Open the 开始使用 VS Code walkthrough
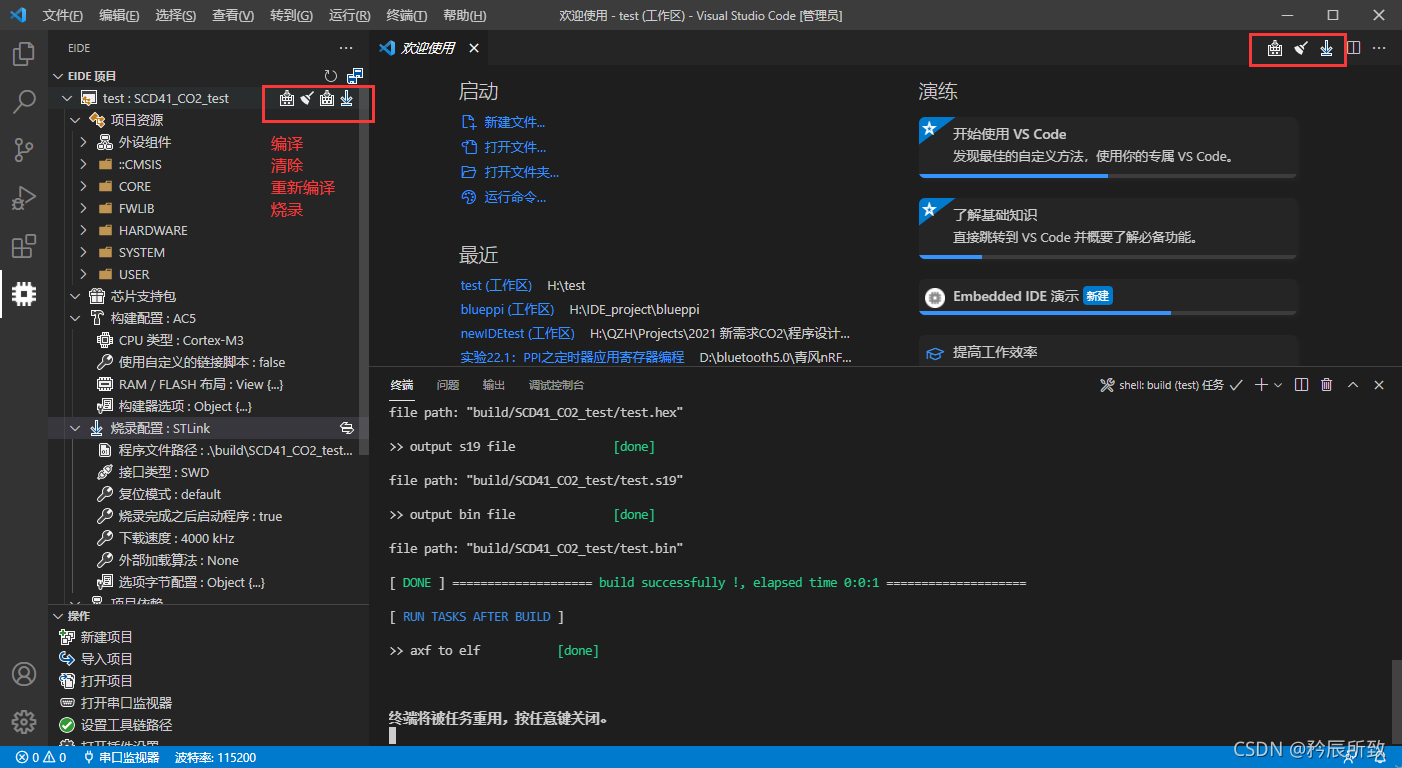The image size is (1402, 768). [1107, 146]
